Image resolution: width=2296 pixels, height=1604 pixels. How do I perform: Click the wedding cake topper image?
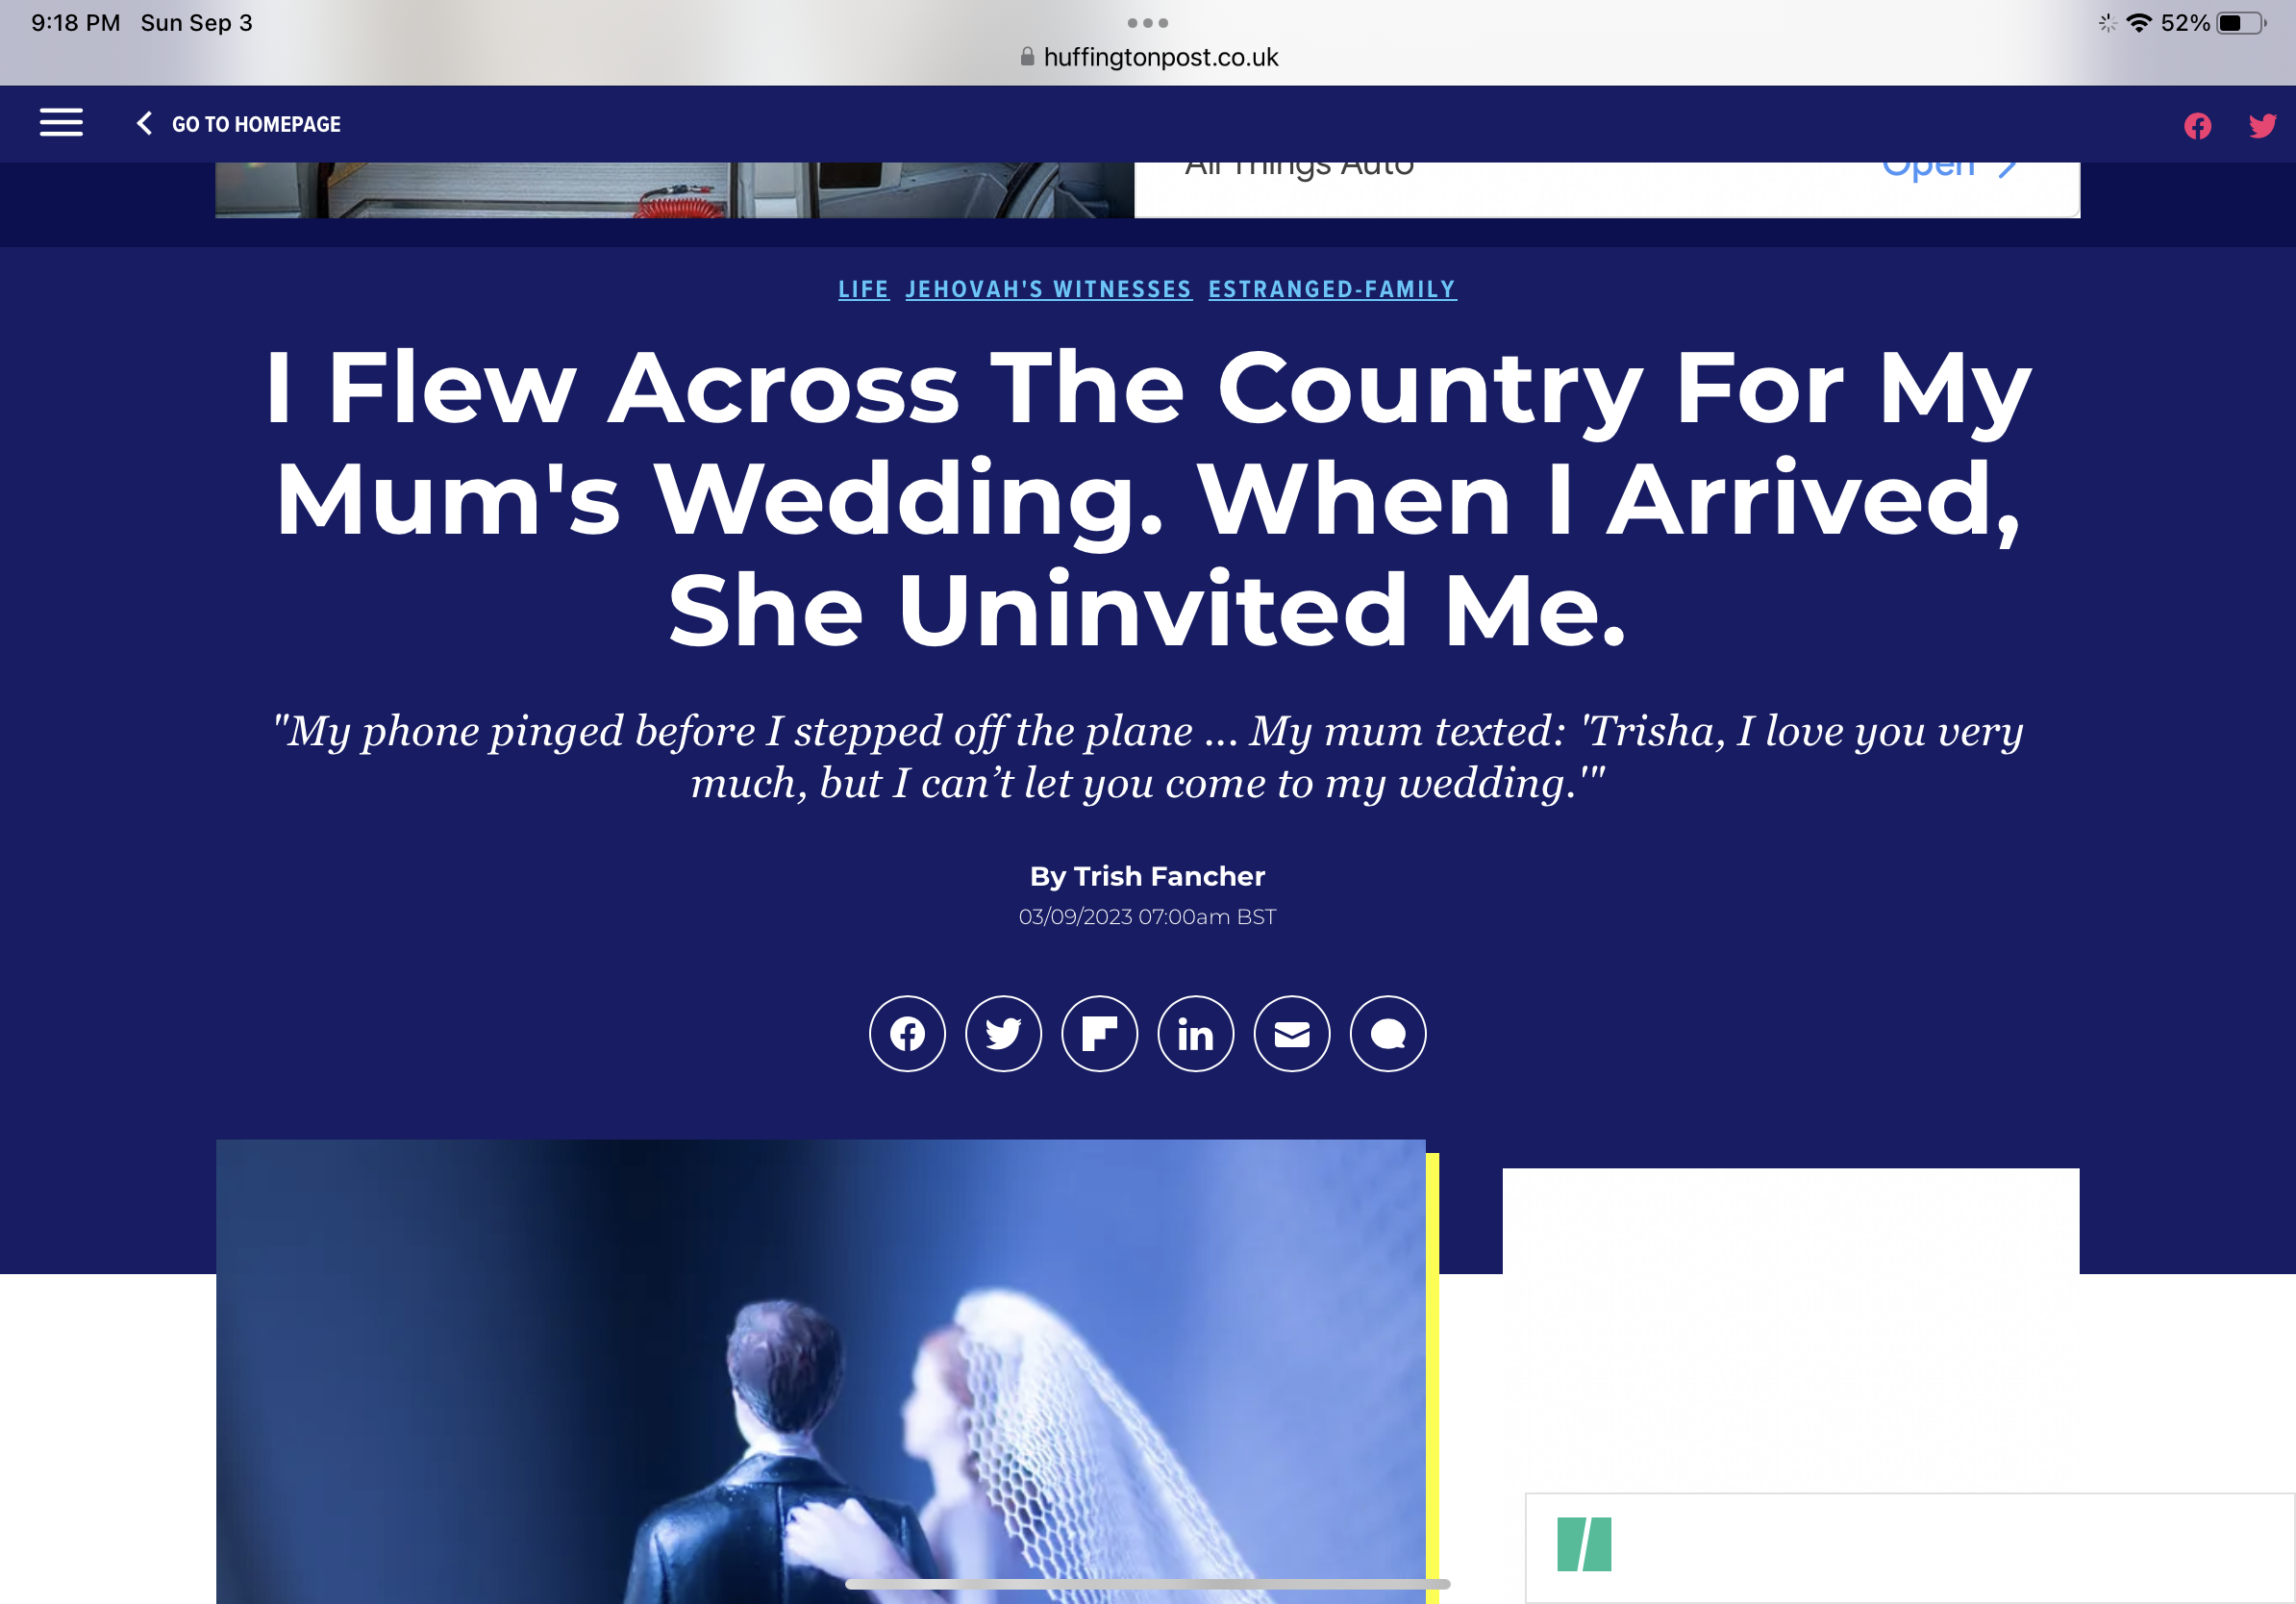click(820, 1371)
